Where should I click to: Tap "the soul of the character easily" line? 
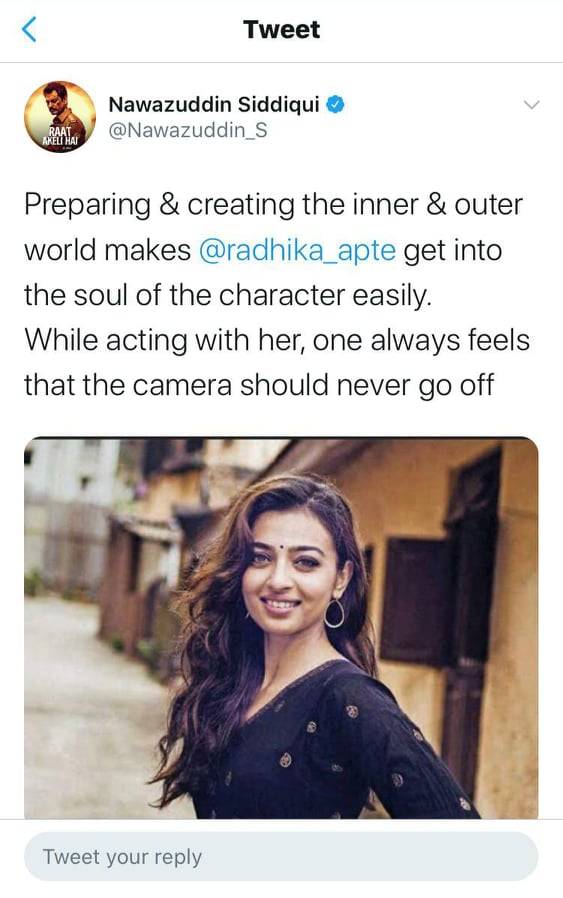tap(227, 296)
